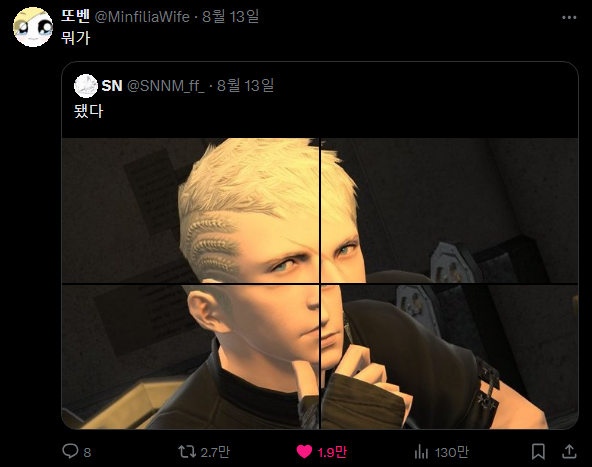Click the SN display name
This screenshot has width=592, height=467.
(x=112, y=86)
